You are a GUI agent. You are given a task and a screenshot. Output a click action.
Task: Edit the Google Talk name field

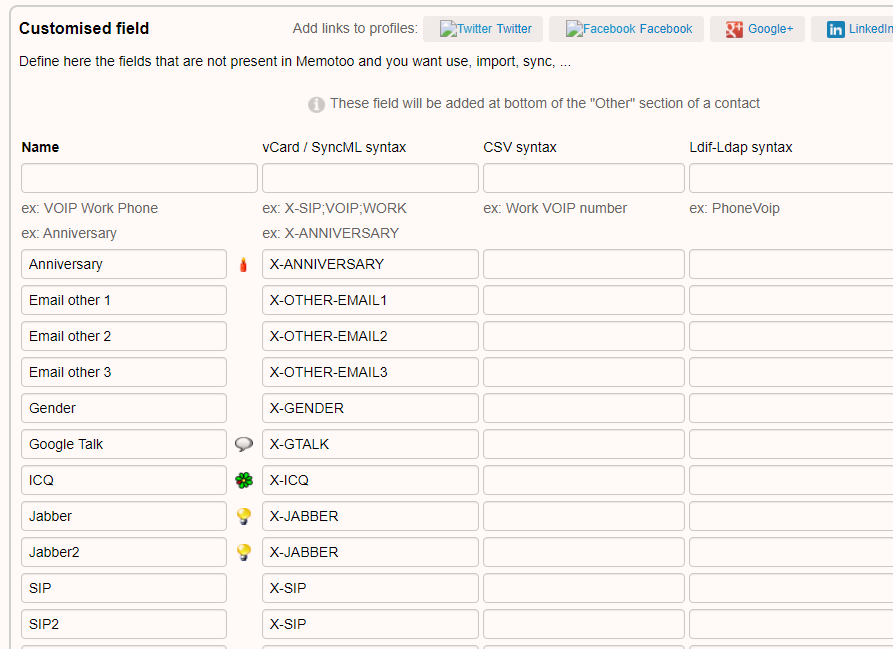click(124, 444)
